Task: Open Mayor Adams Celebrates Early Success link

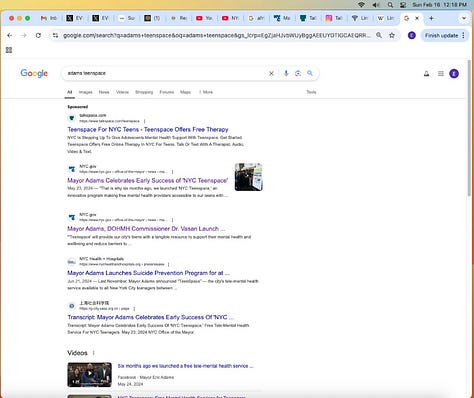Action: coord(148,180)
